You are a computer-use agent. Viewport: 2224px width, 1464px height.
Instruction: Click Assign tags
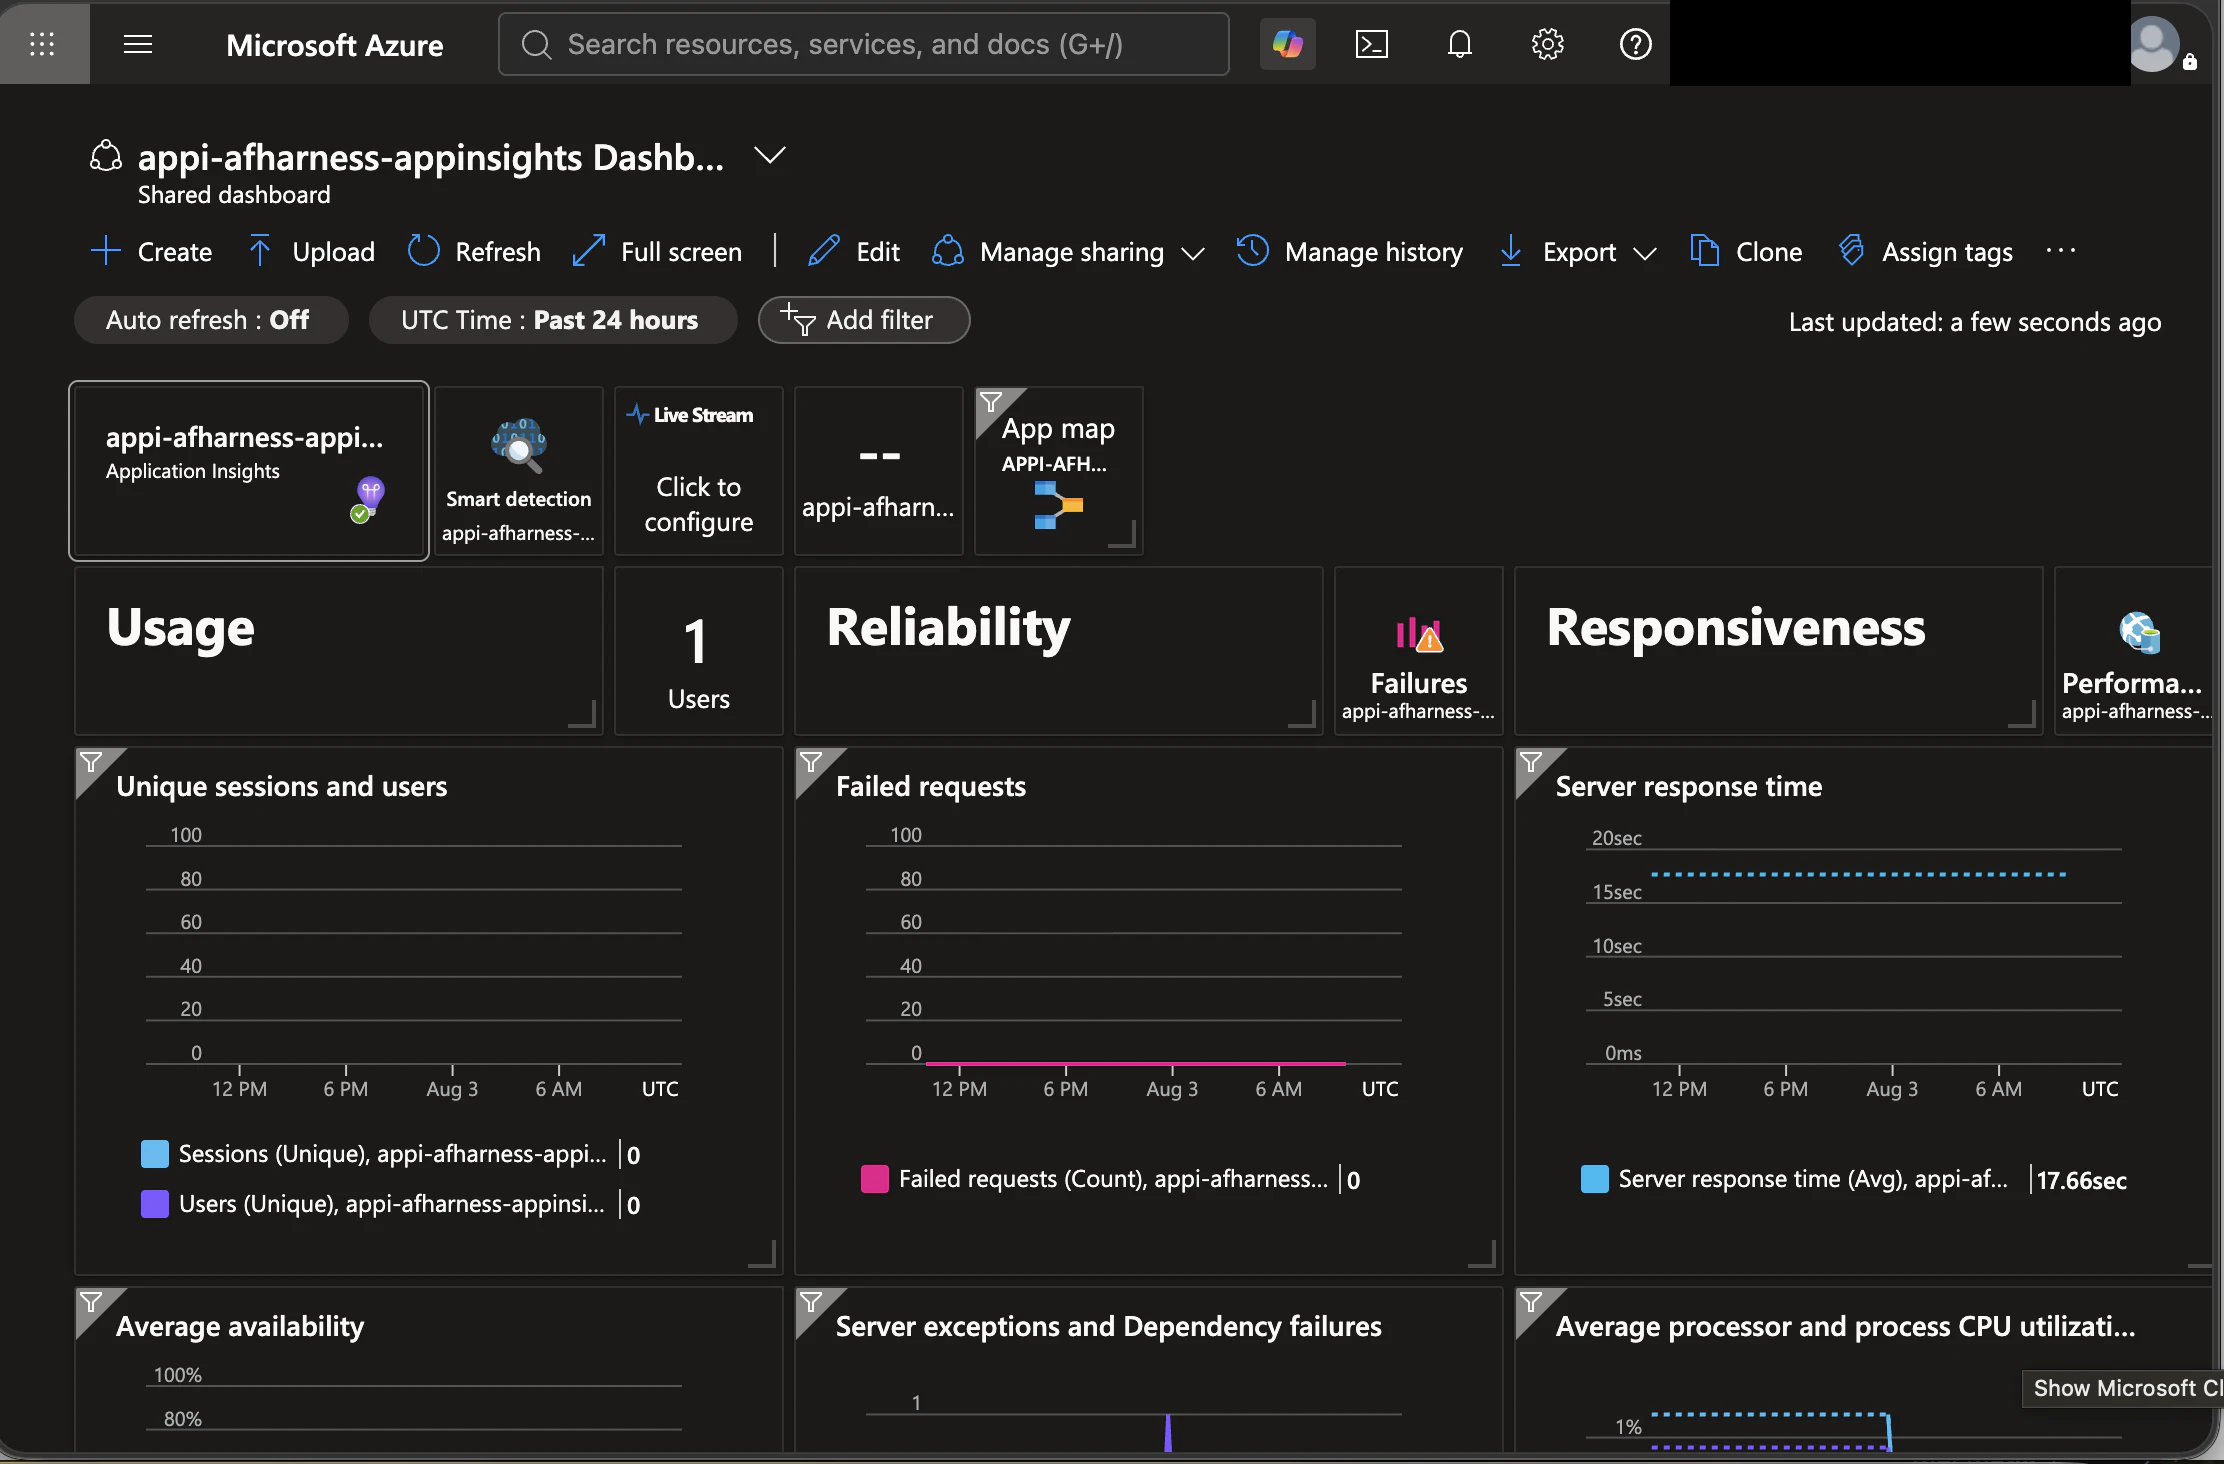click(x=1926, y=252)
